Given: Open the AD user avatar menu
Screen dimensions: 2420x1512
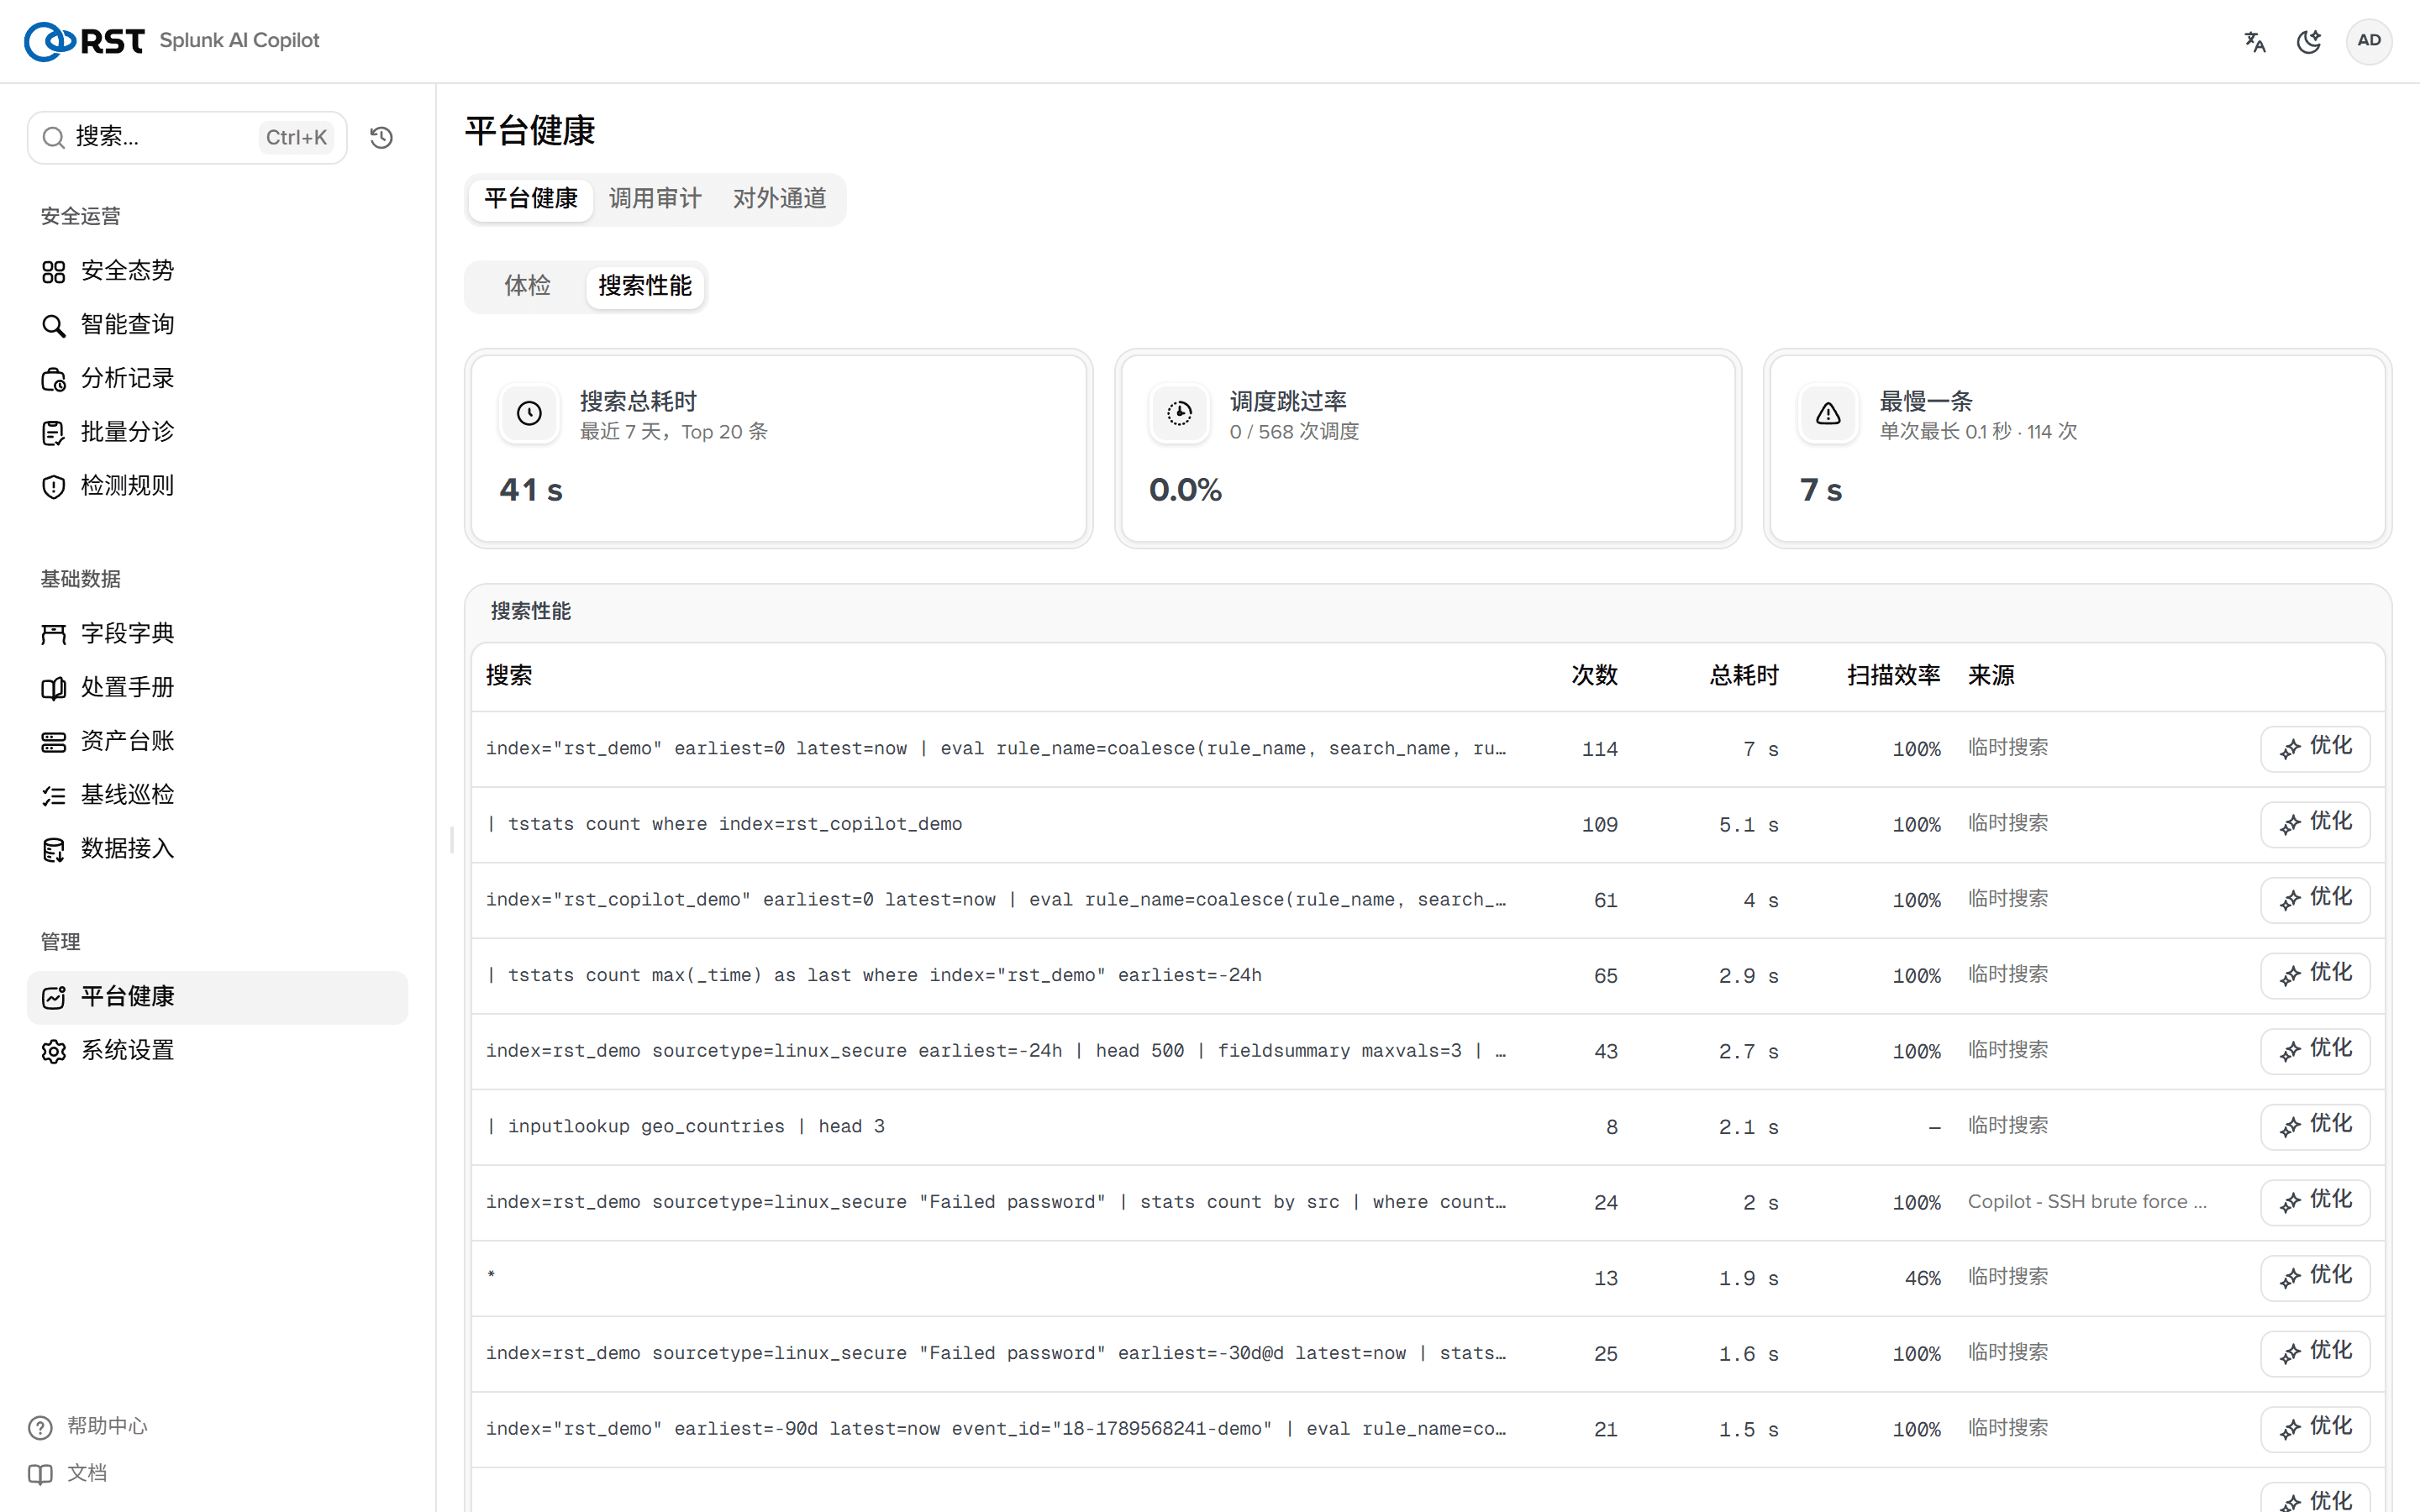Looking at the screenshot, I should click(x=2368, y=41).
